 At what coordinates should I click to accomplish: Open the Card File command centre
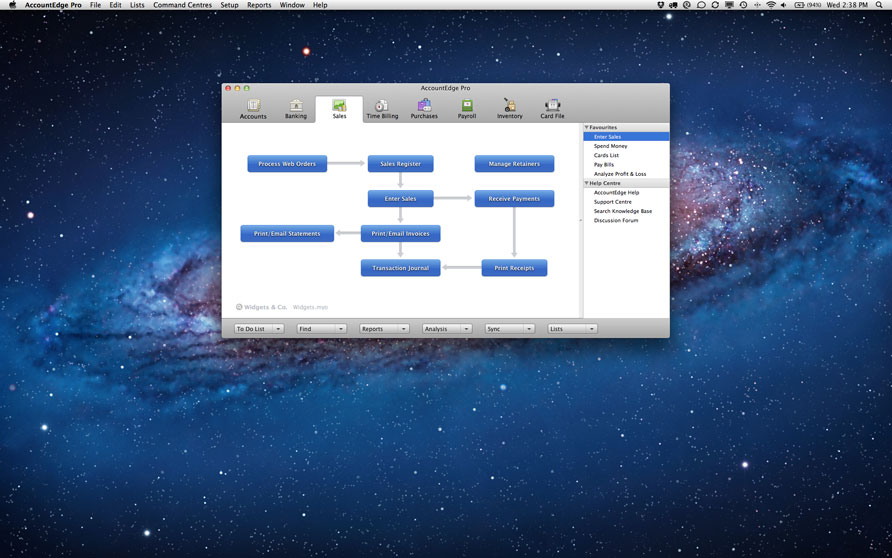point(552,109)
